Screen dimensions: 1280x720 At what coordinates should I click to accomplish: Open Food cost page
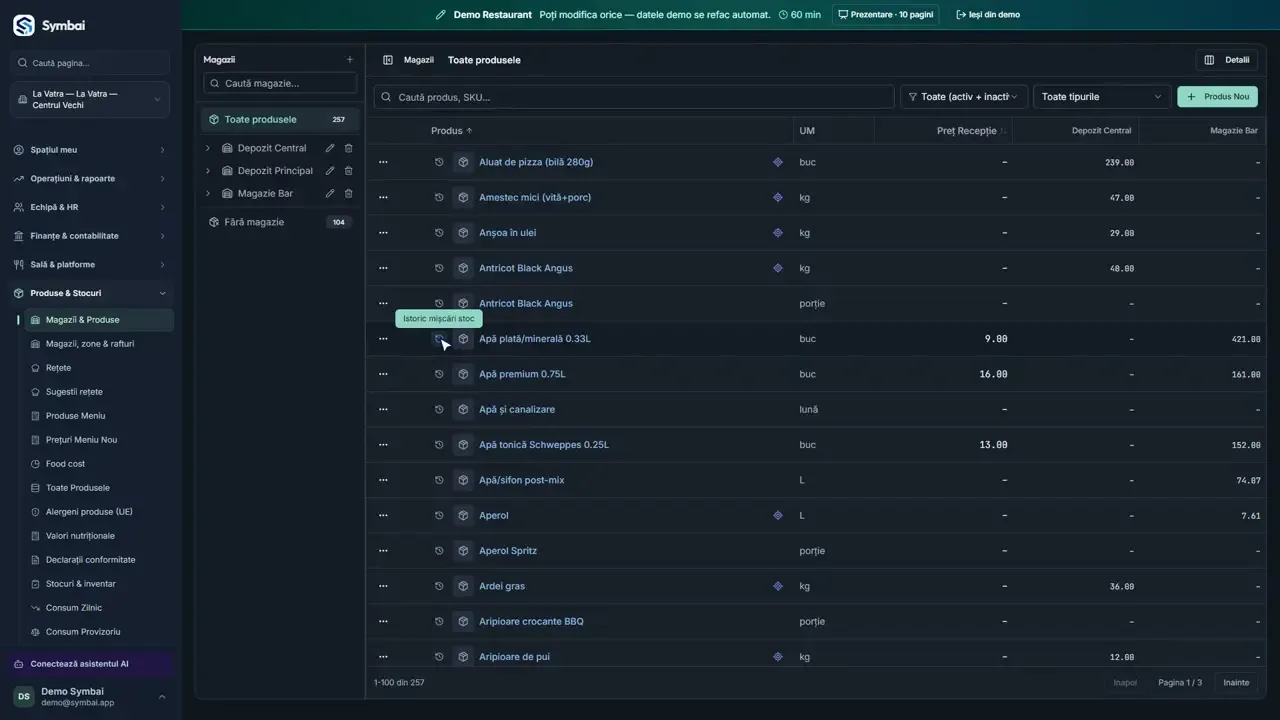pos(65,464)
